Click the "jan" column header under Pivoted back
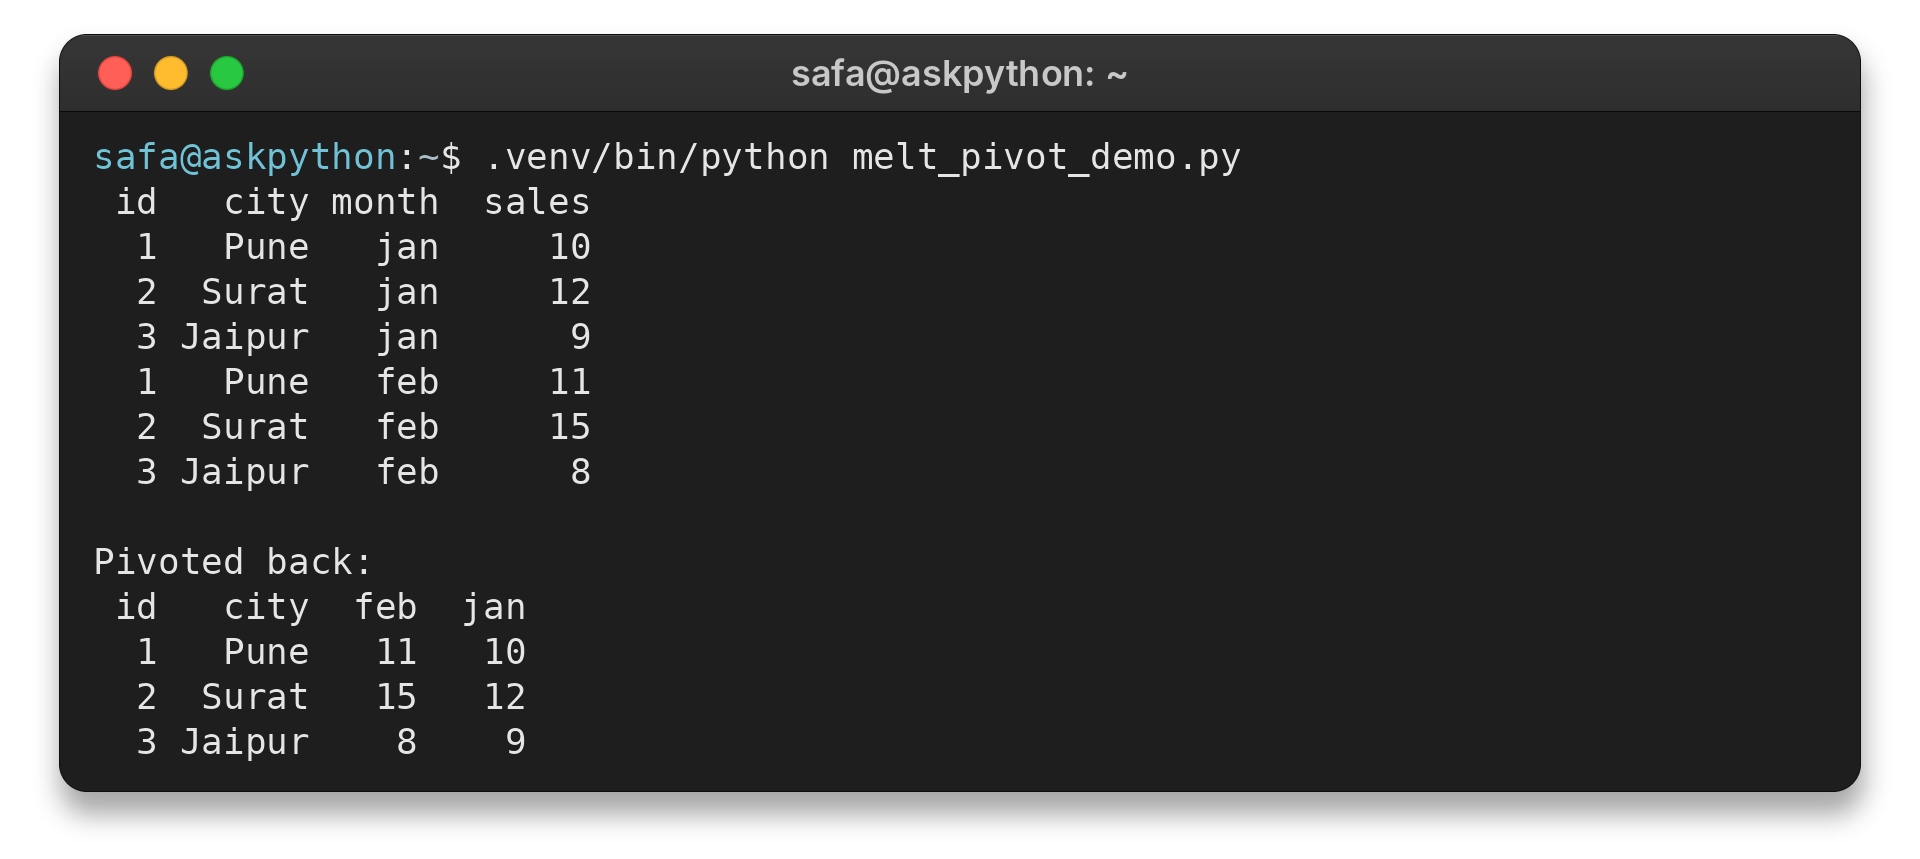 coord(494,607)
